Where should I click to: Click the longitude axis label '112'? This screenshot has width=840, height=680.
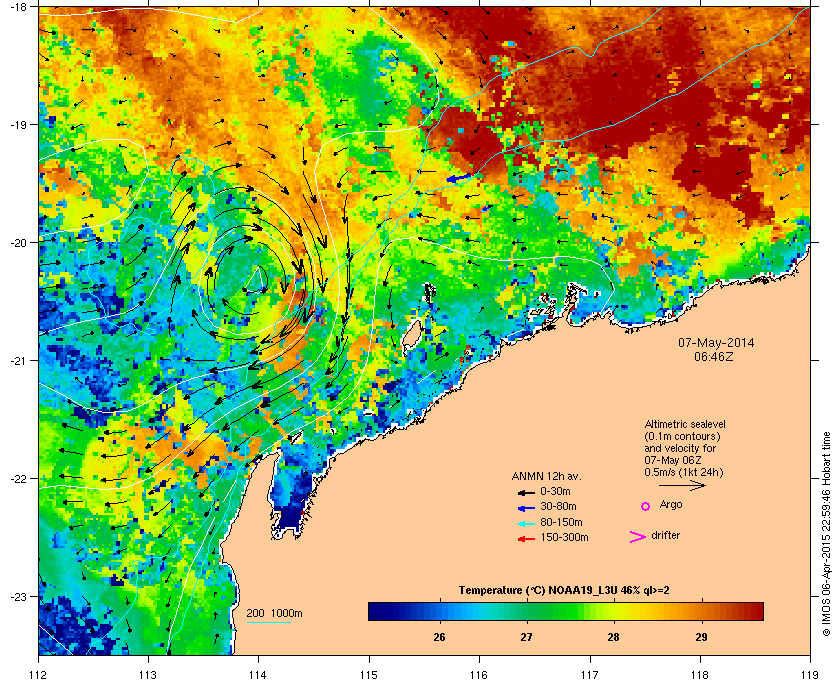pyautogui.click(x=39, y=675)
